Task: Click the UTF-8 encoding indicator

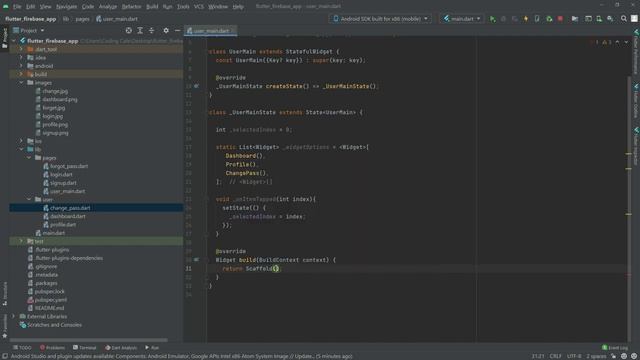Action: click(574, 356)
